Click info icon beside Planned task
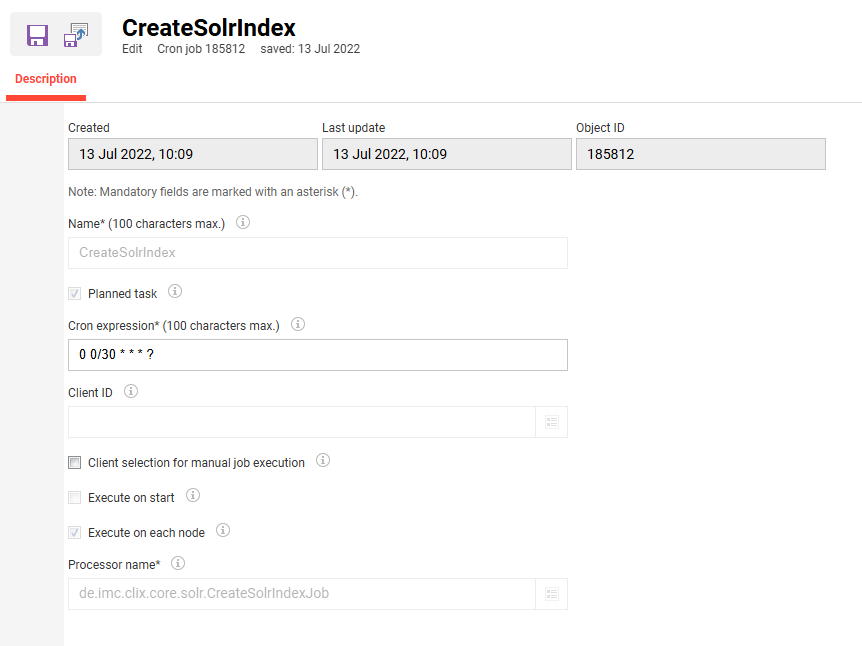Viewport: 862px width, 646px height. 175,291
